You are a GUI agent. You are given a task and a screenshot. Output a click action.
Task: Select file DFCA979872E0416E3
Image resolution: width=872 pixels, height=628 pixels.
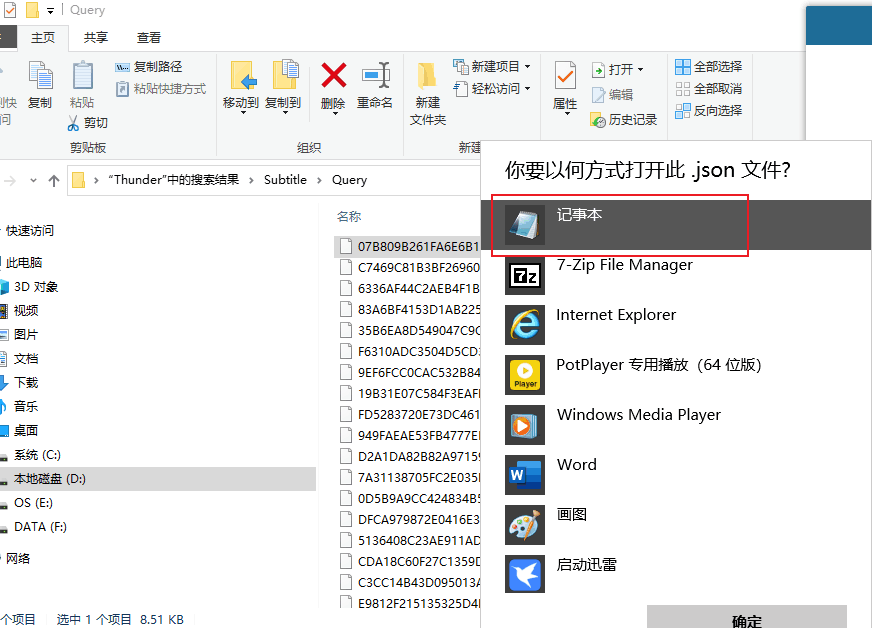[409, 520]
